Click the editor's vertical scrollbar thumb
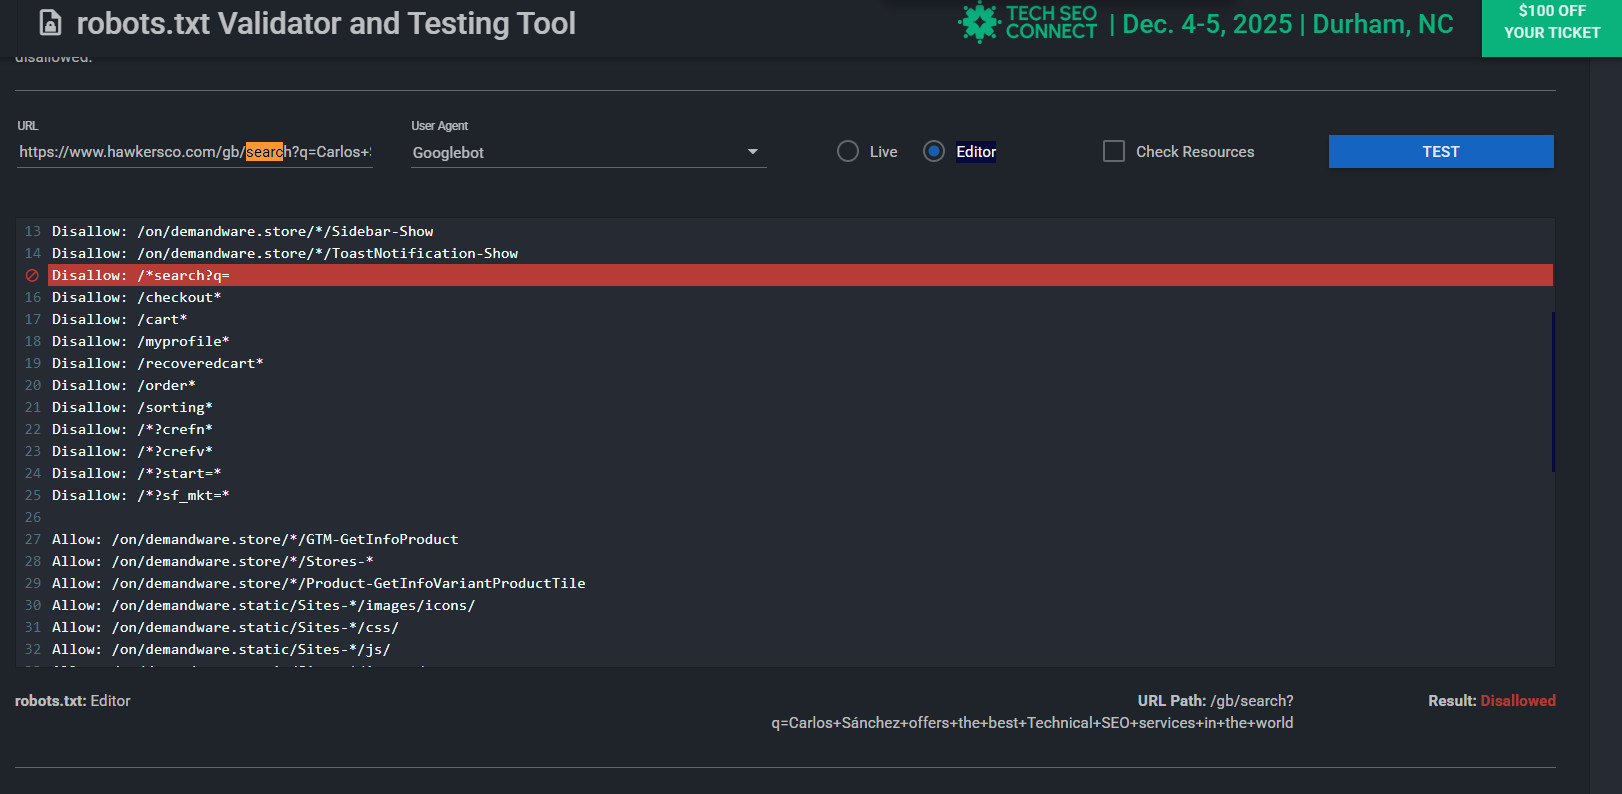The width and height of the screenshot is (1622, 794). point(1553,391)
